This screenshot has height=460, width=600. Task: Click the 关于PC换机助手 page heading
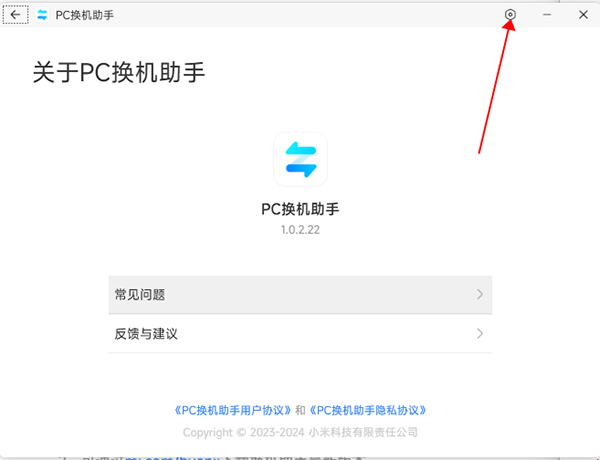119,72
